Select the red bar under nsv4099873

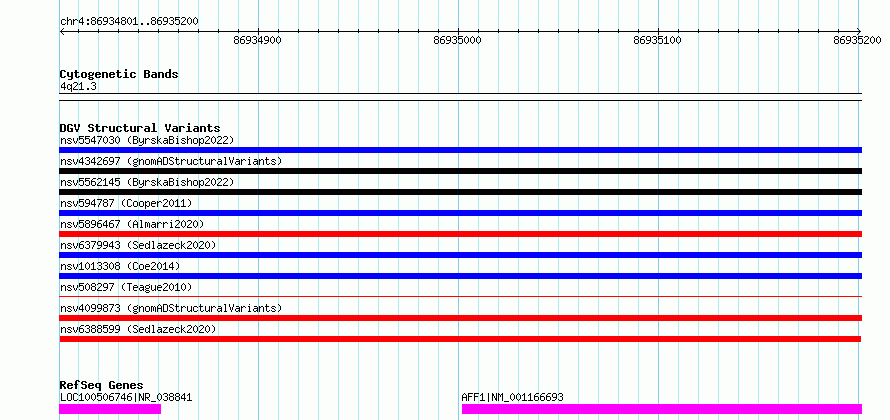[x=460, y=318]
